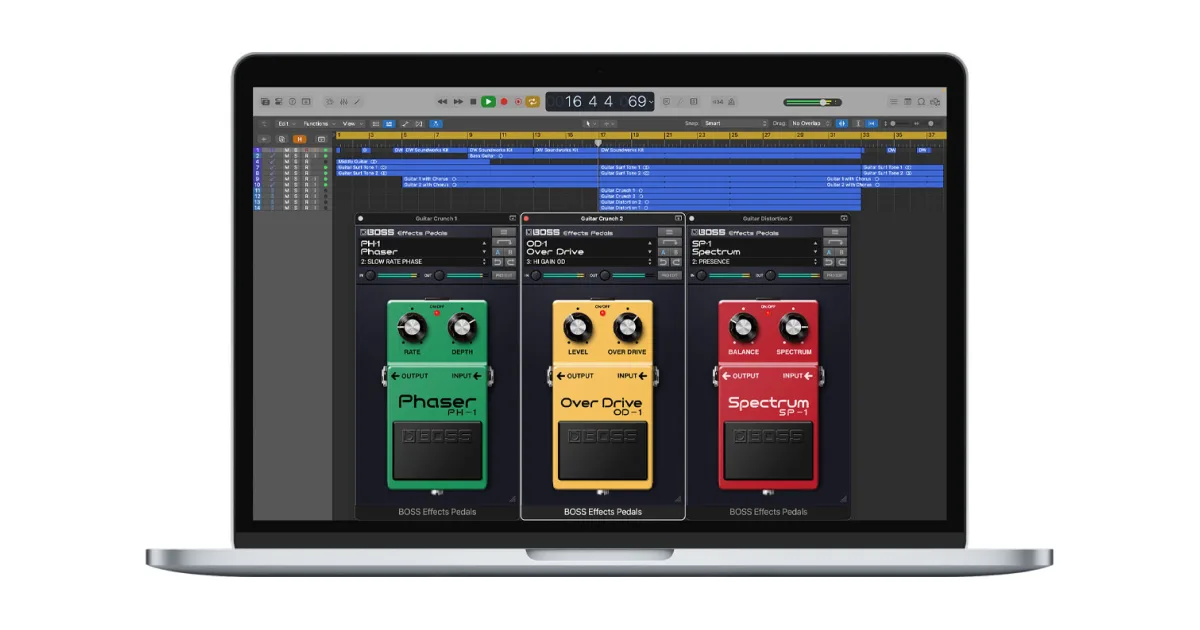Click the red close dot on Guitar Crunch 2

(526, 218)
